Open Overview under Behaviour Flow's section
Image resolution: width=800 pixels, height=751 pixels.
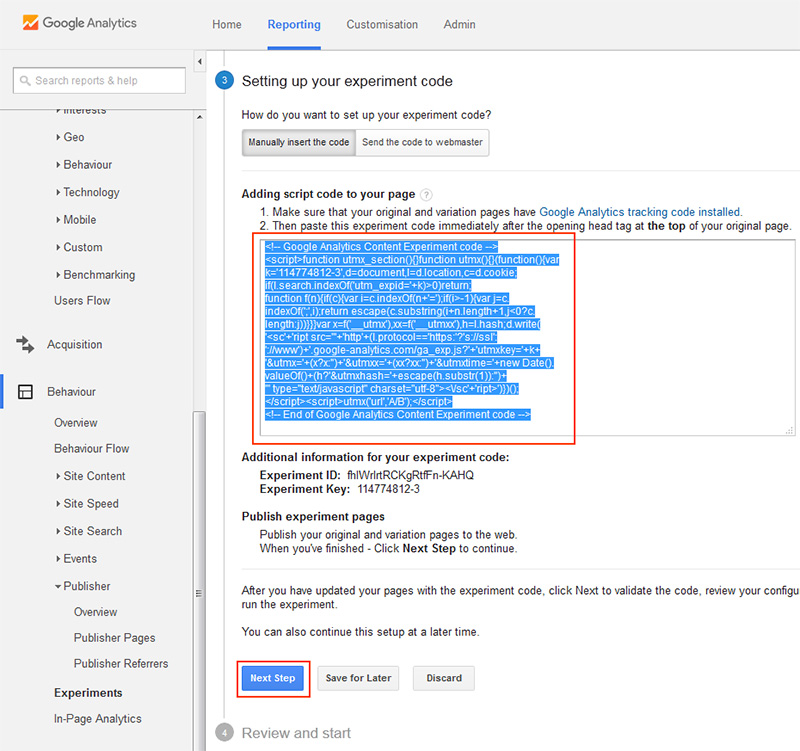[x=76, y=422]
